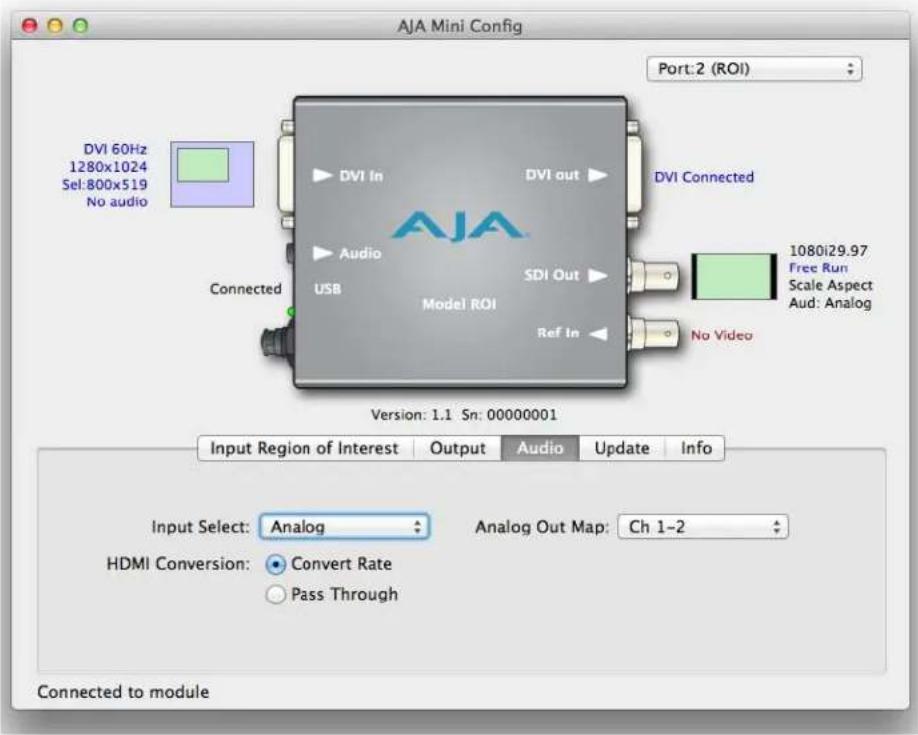
Task: Select the Audio tab
Action: click(x=540, y=448)
